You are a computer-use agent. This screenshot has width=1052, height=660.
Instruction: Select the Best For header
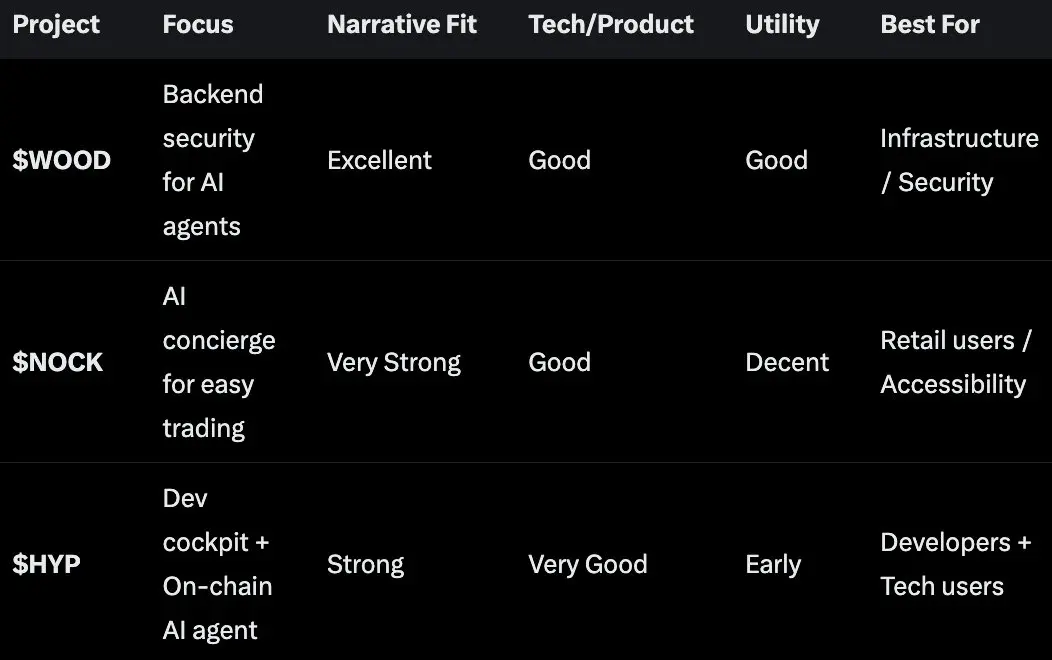click(930, 25)
